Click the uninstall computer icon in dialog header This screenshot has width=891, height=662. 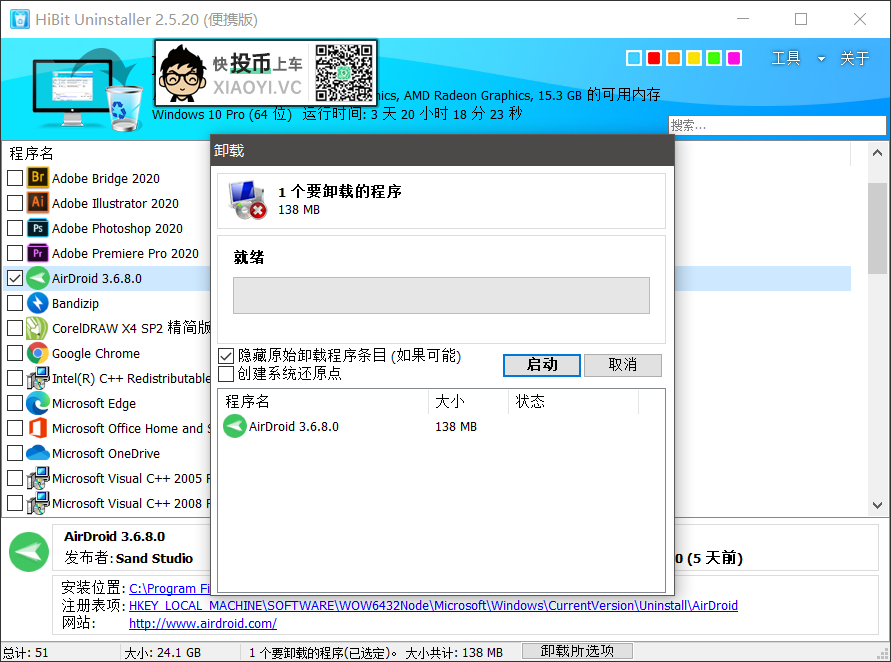point(247,200)
